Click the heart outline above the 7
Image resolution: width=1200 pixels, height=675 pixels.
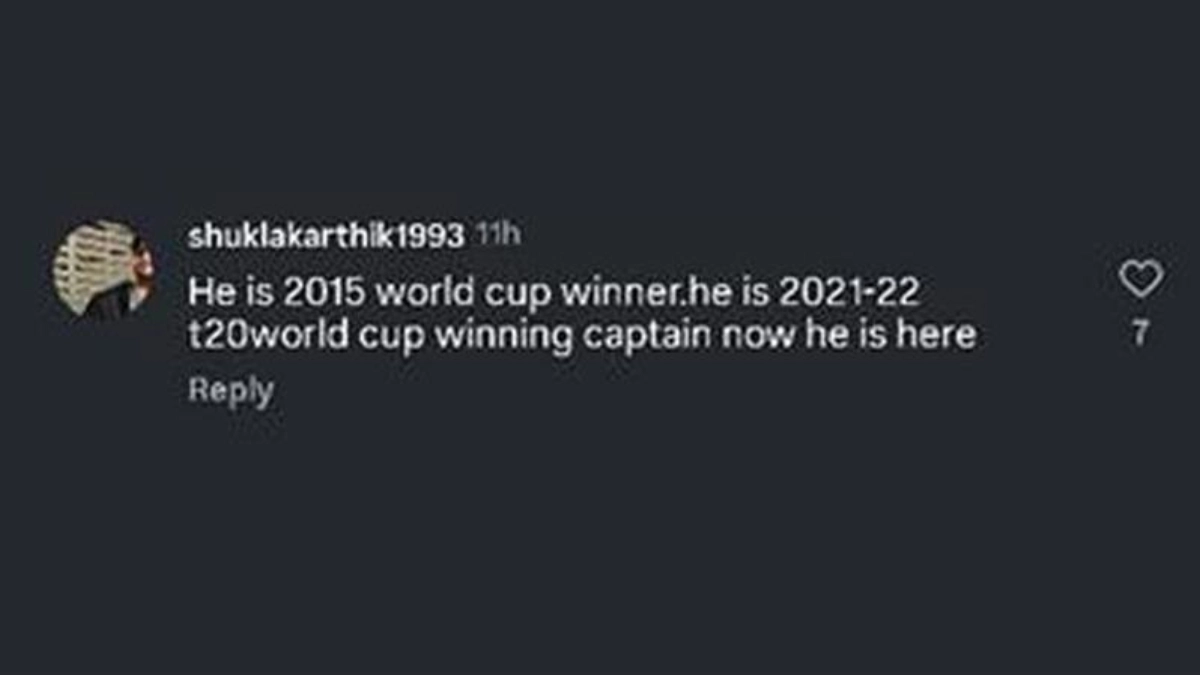click(x=1140, y=279)
